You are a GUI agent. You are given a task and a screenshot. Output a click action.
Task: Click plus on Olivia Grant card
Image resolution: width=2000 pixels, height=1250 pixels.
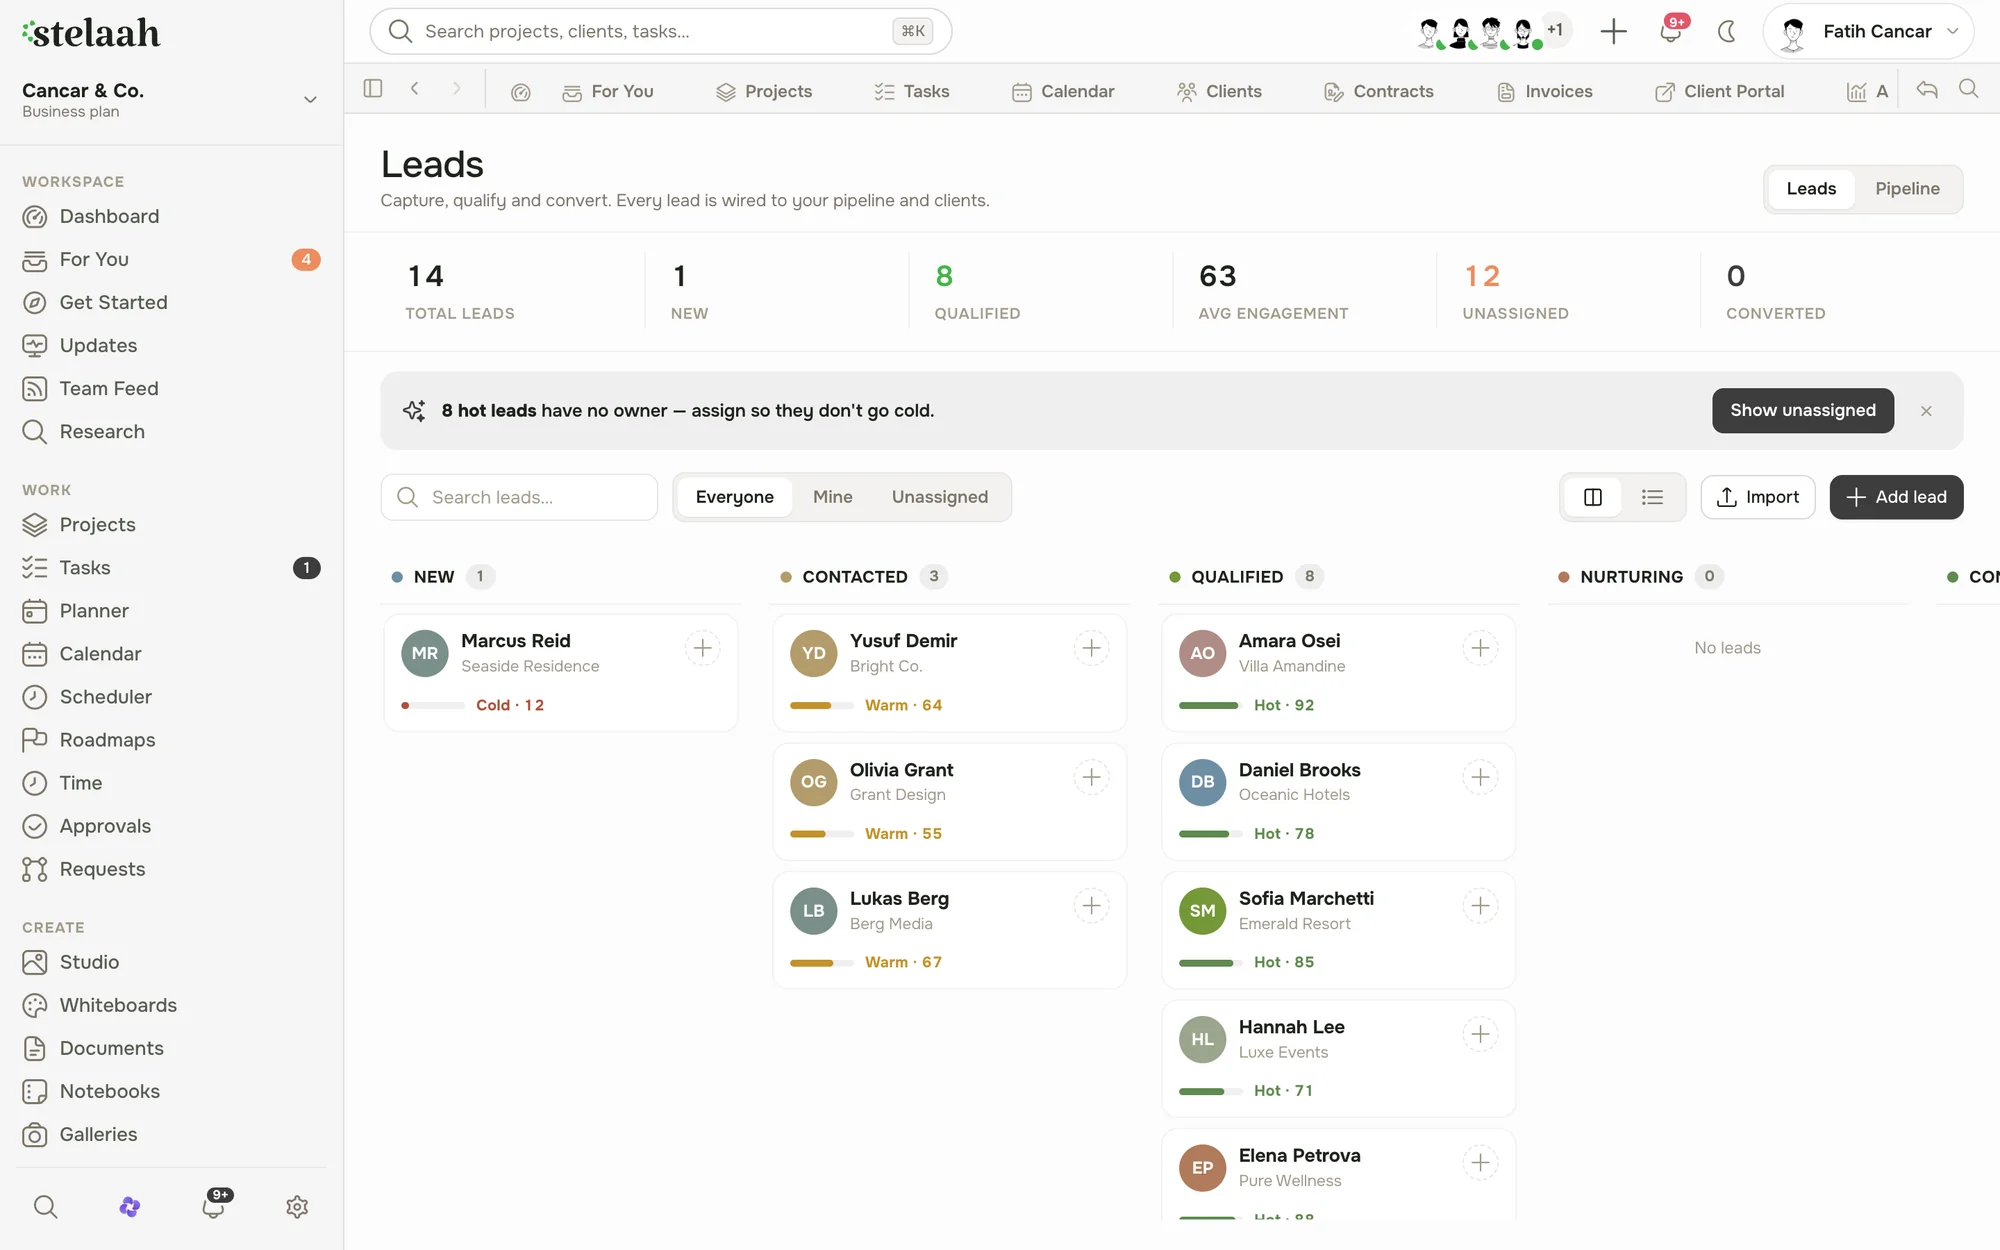click(x=1092, y=777)
